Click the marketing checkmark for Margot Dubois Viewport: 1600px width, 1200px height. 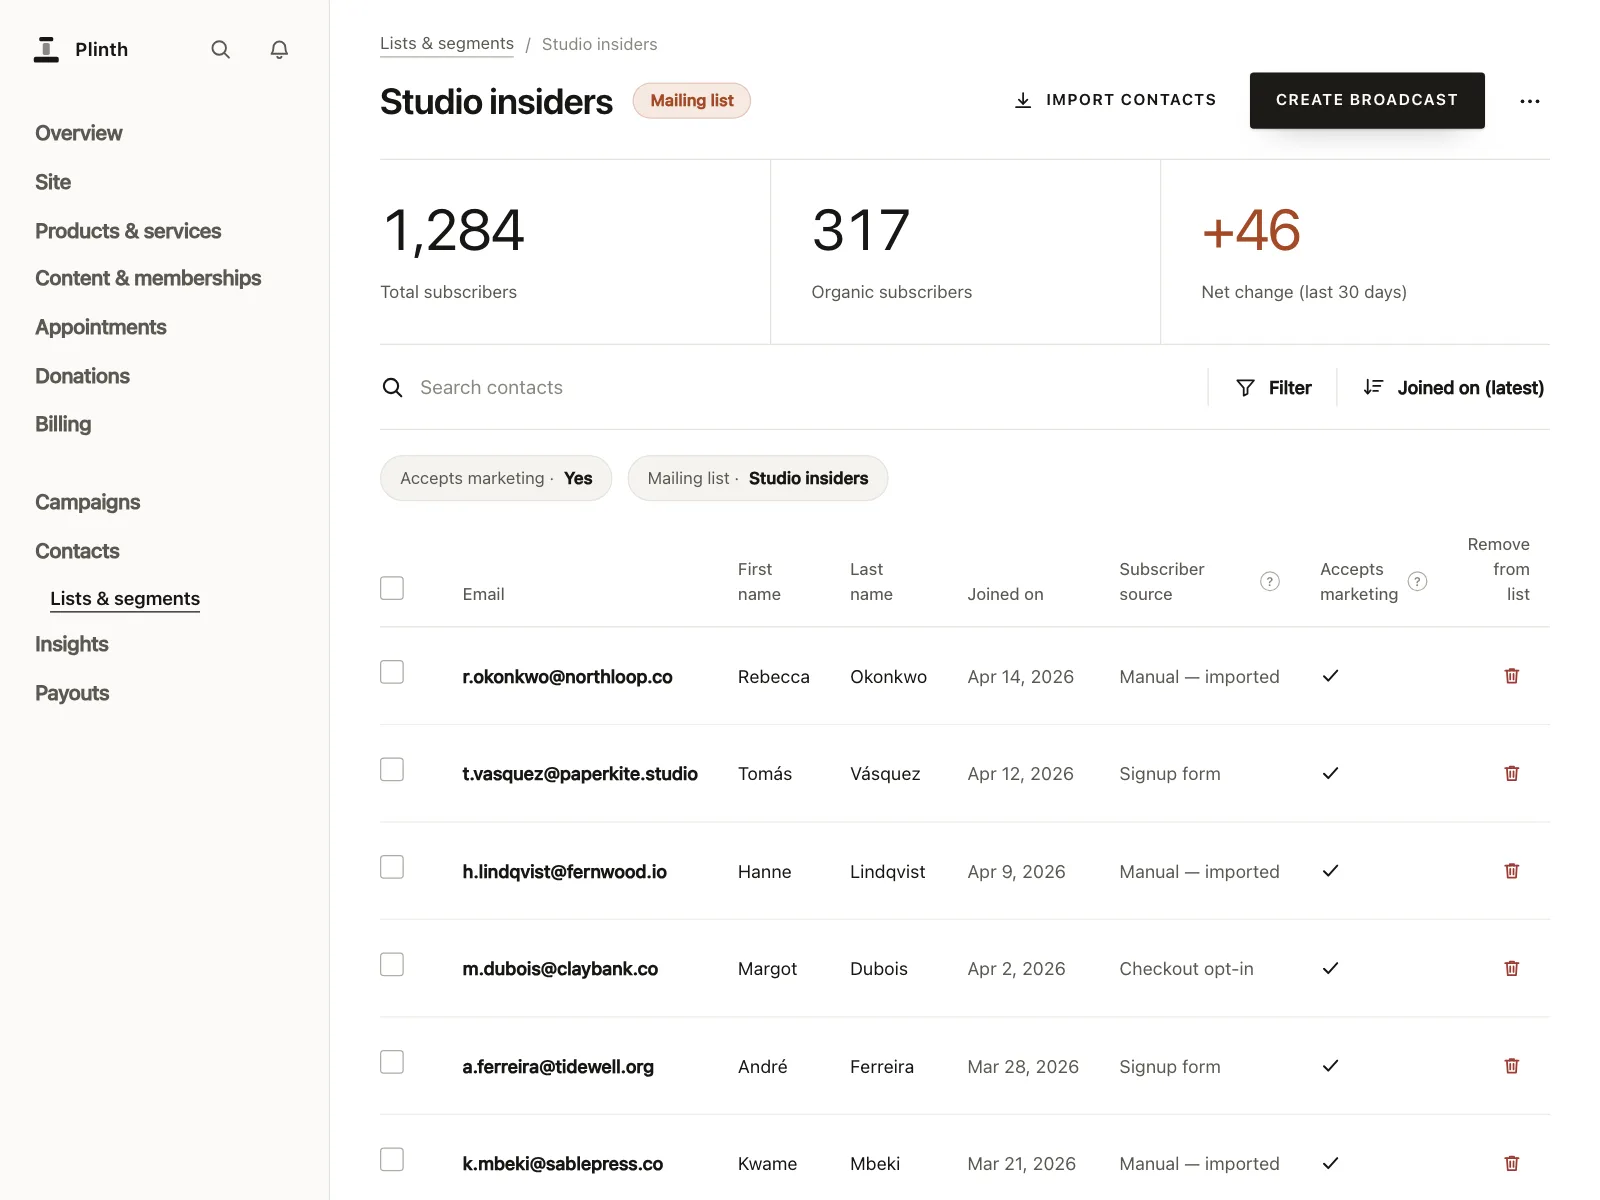tap(1330, 968)
